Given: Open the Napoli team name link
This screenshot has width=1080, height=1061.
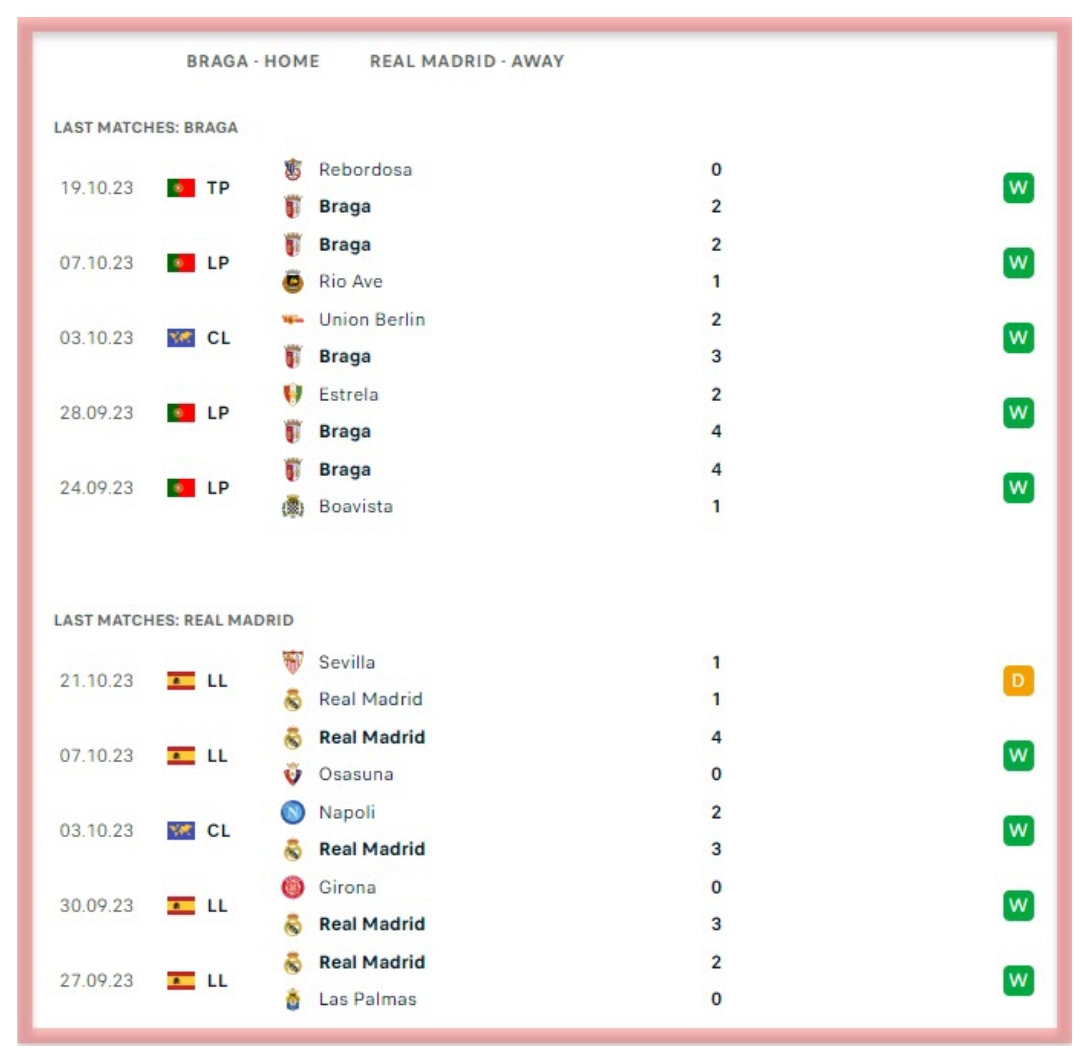Looking at the screenshot, I should point(347,813).
